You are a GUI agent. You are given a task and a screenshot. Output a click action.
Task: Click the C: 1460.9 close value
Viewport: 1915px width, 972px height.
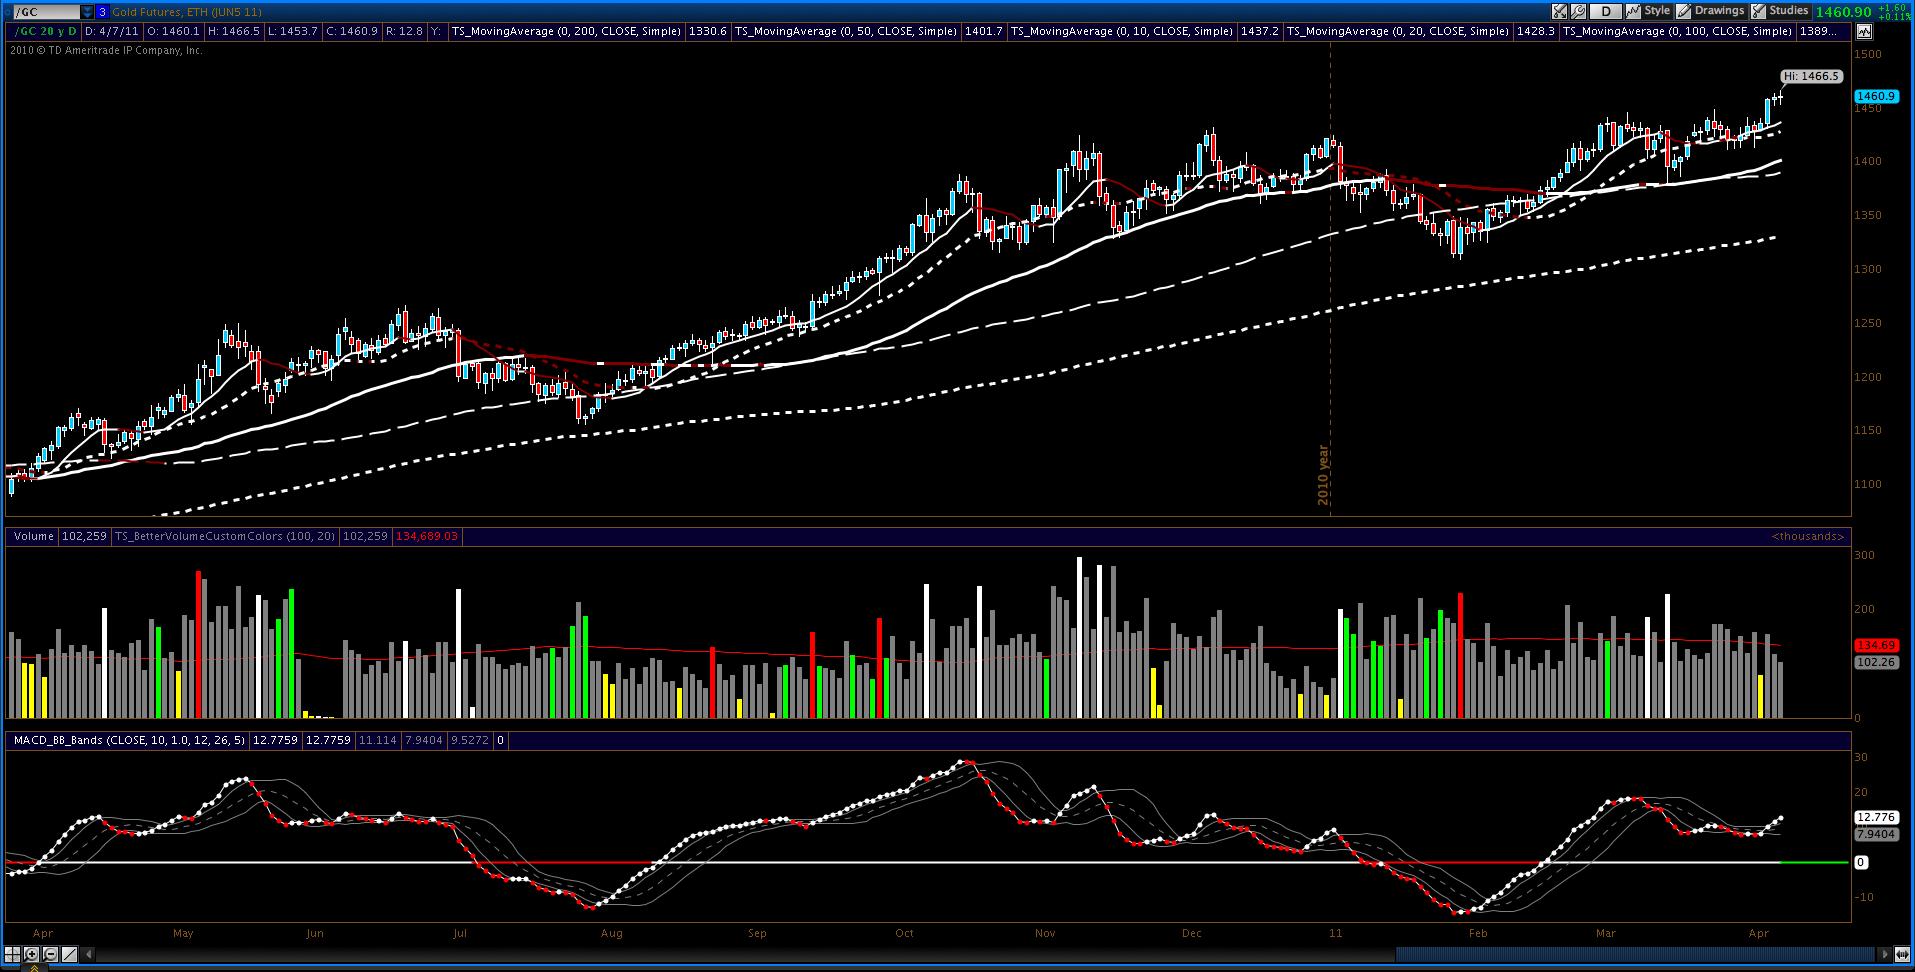pos(353,31)
